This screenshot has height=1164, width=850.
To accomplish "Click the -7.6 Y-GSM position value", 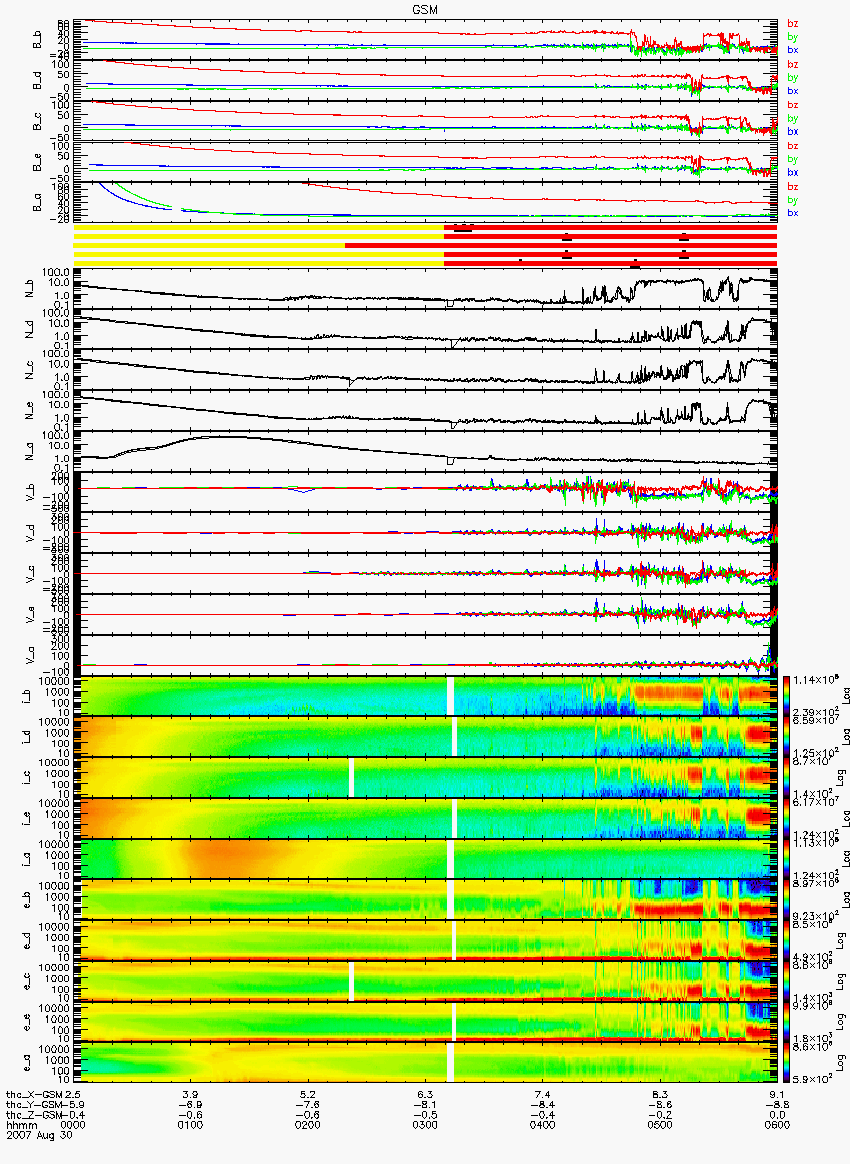I will pyautogui.click(x=307, y=1105).
